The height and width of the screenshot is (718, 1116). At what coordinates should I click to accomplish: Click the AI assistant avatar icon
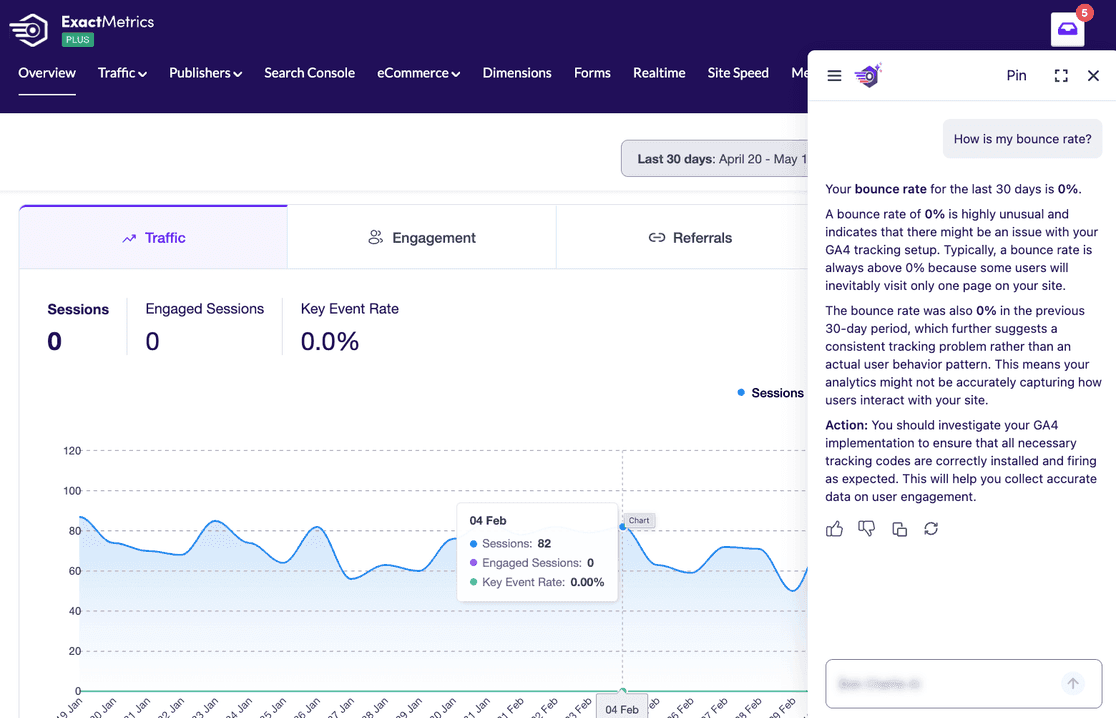868,75
